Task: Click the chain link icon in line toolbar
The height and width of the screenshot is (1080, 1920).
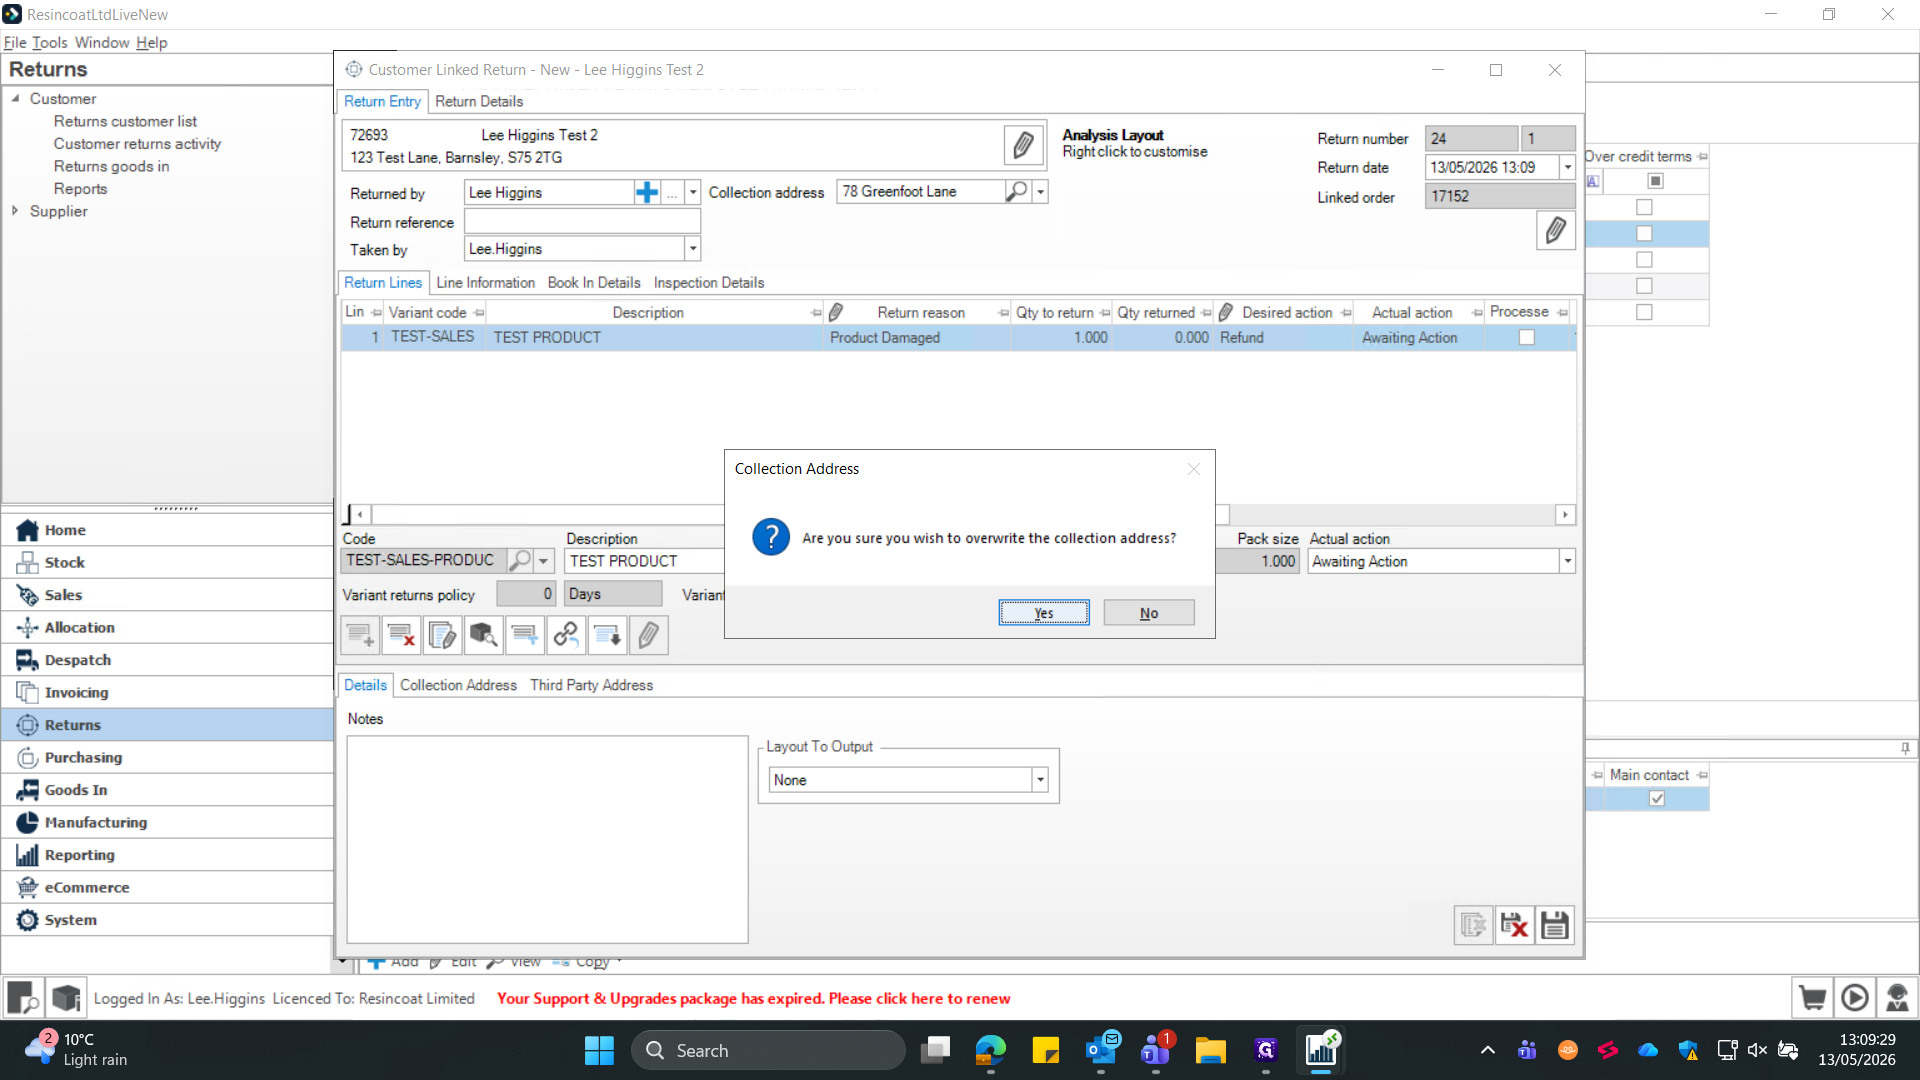Action: (x=566, y=635)
